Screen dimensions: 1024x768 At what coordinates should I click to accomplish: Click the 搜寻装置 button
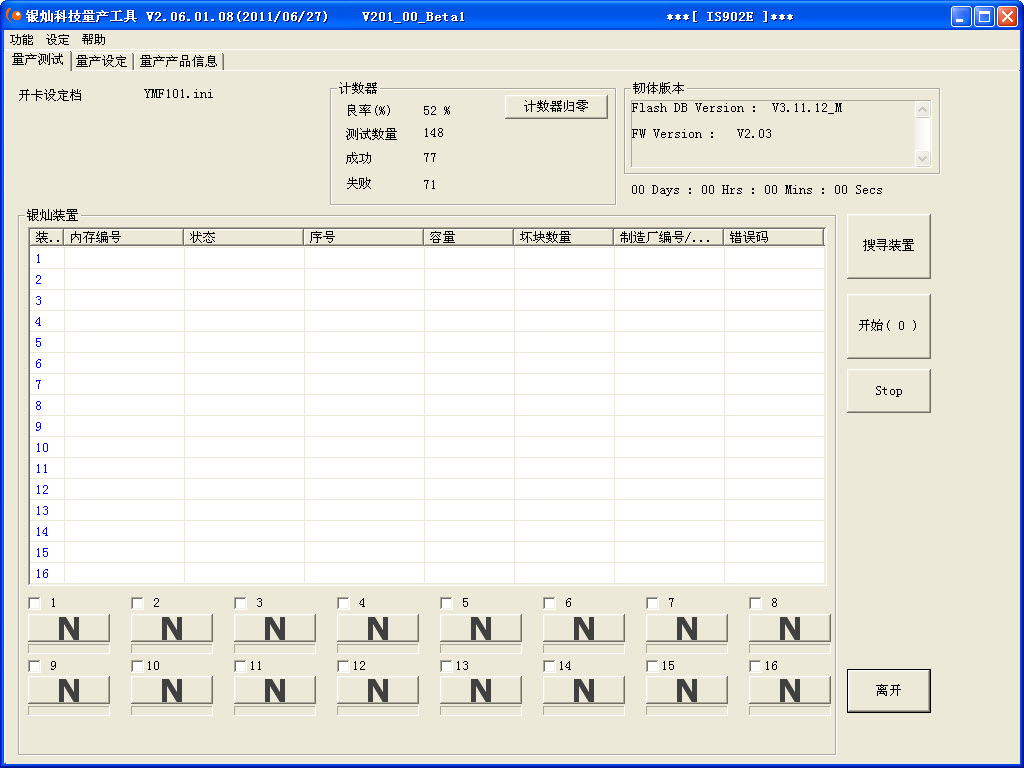(888, 246)
